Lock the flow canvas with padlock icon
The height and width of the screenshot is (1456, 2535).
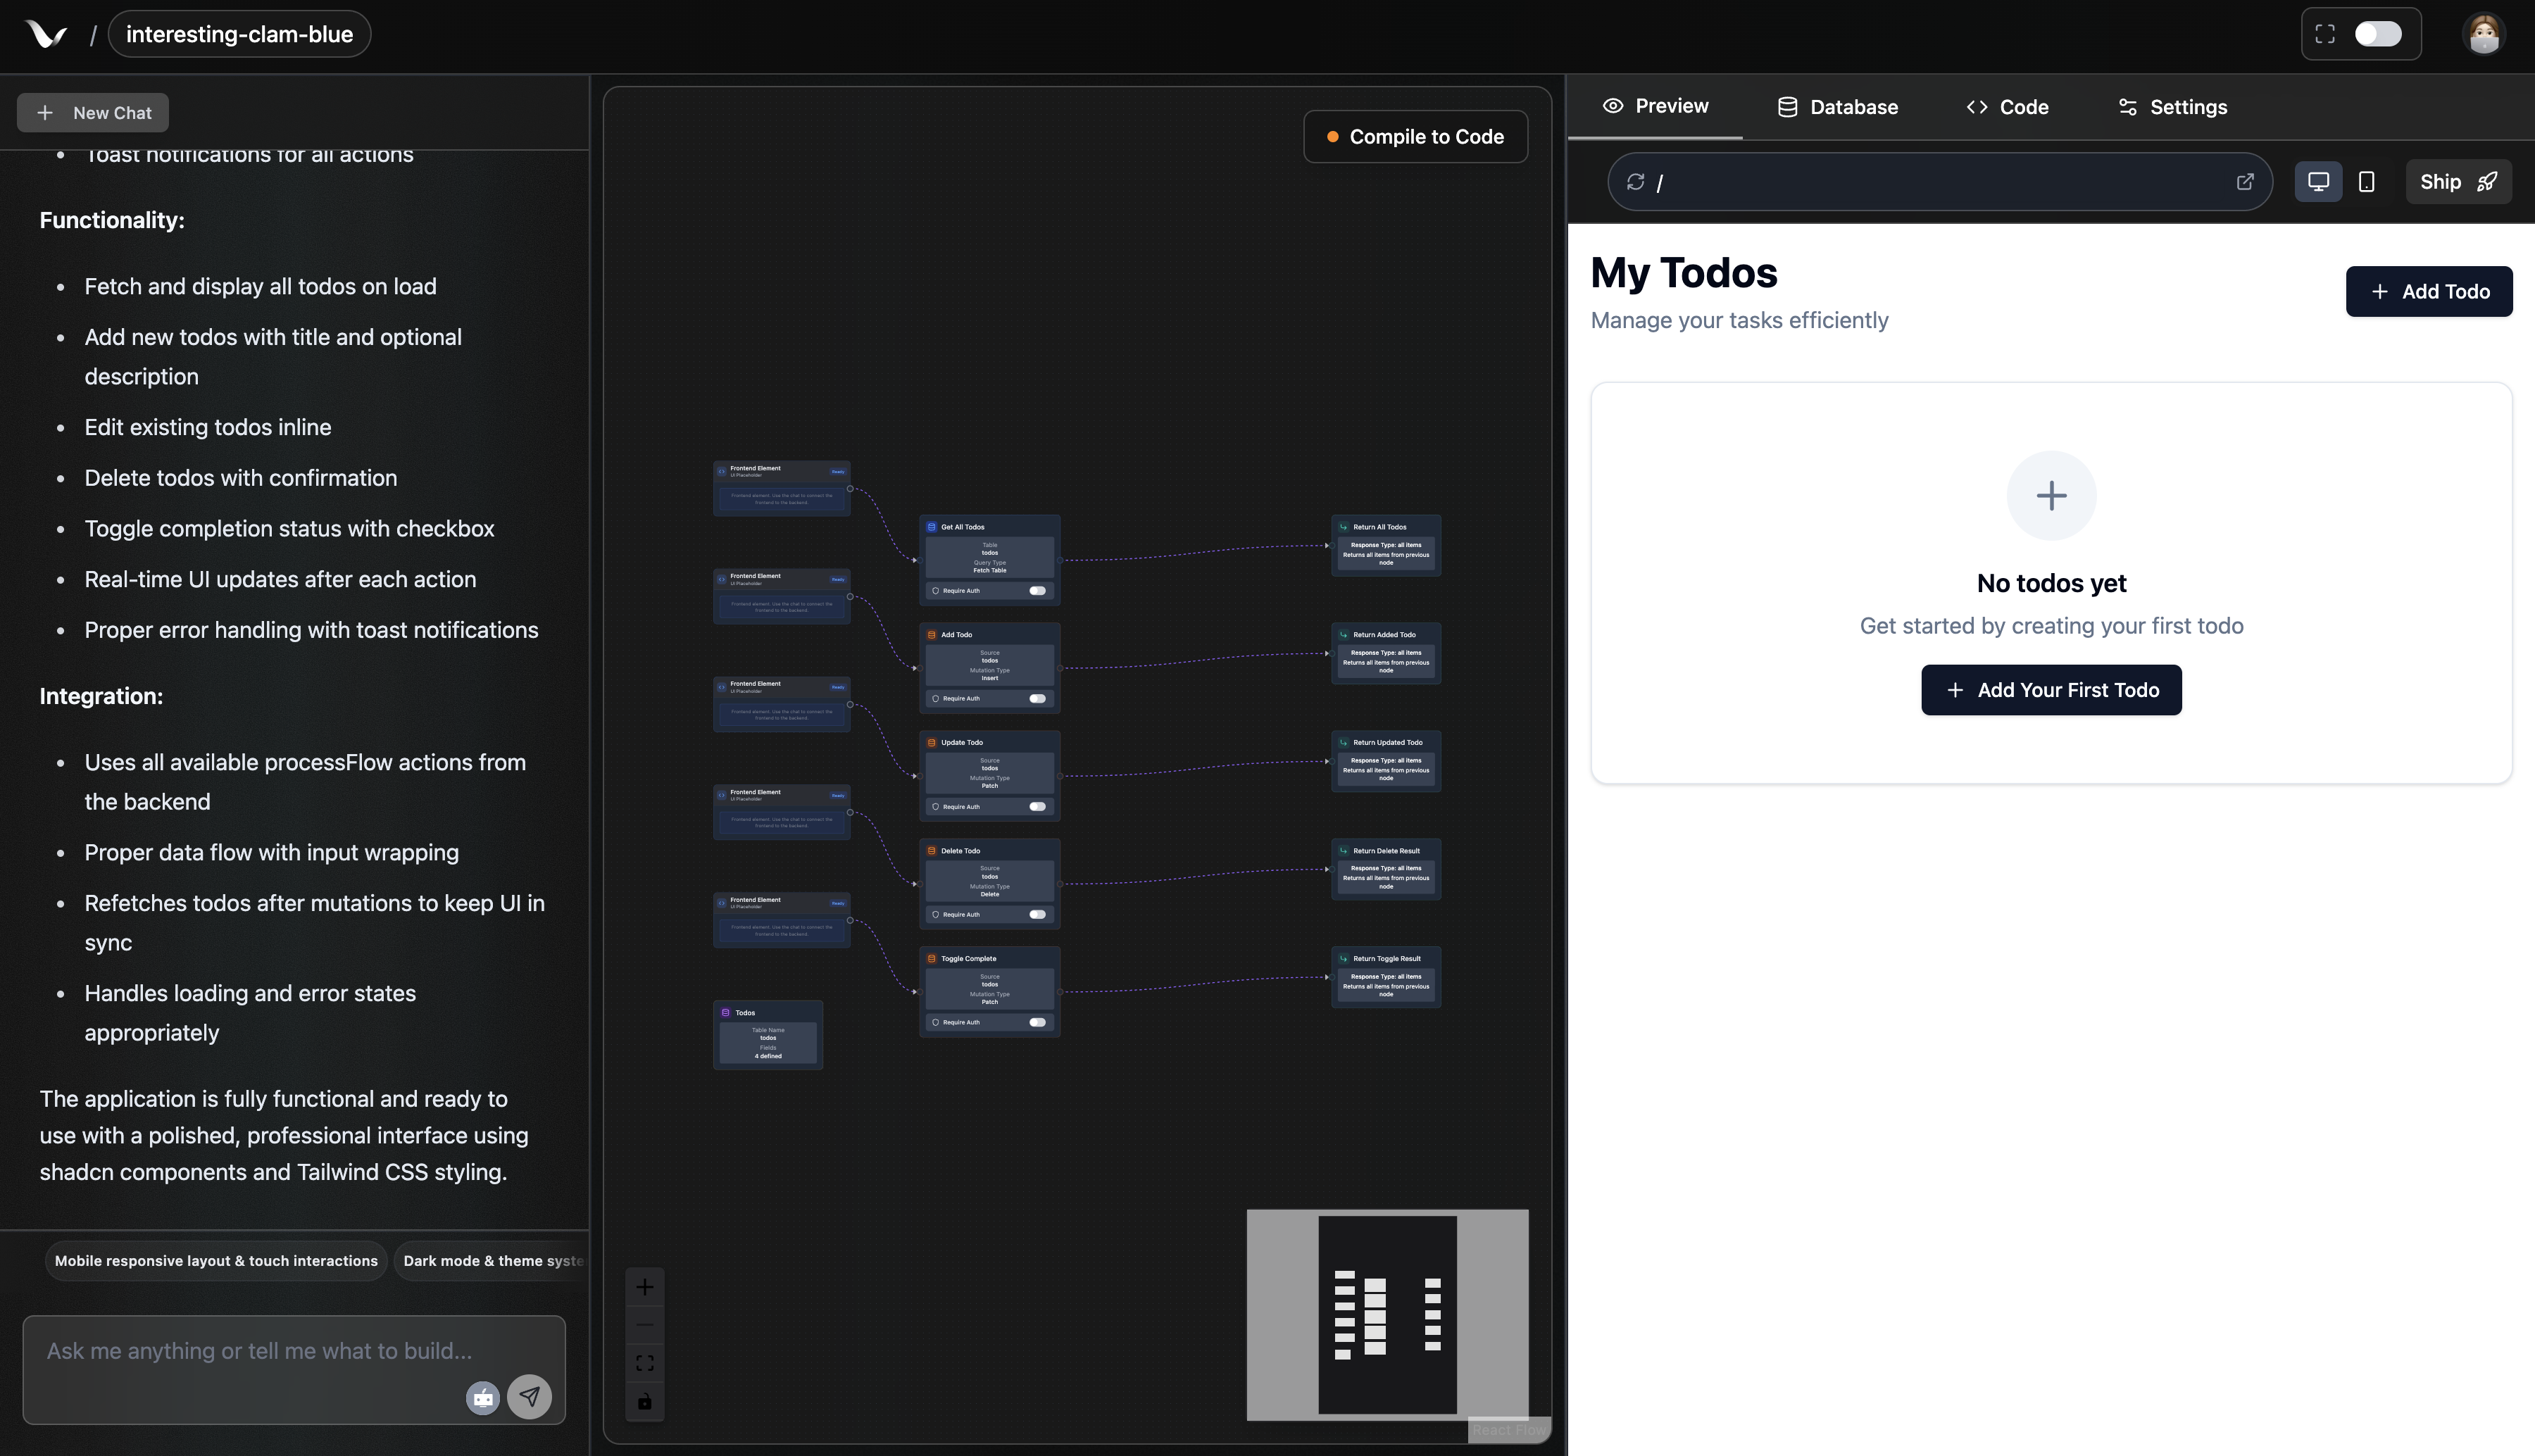645,1401
